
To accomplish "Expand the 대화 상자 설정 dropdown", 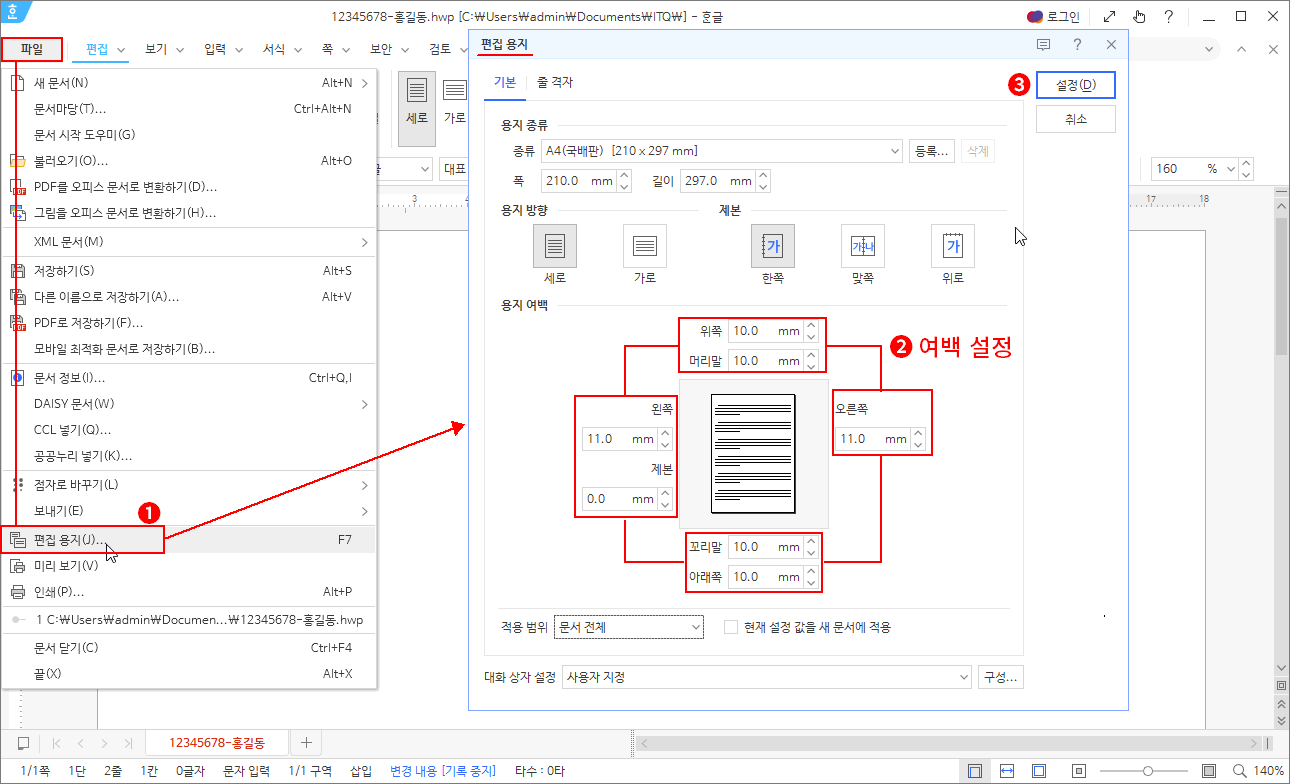I will point(766,677).
